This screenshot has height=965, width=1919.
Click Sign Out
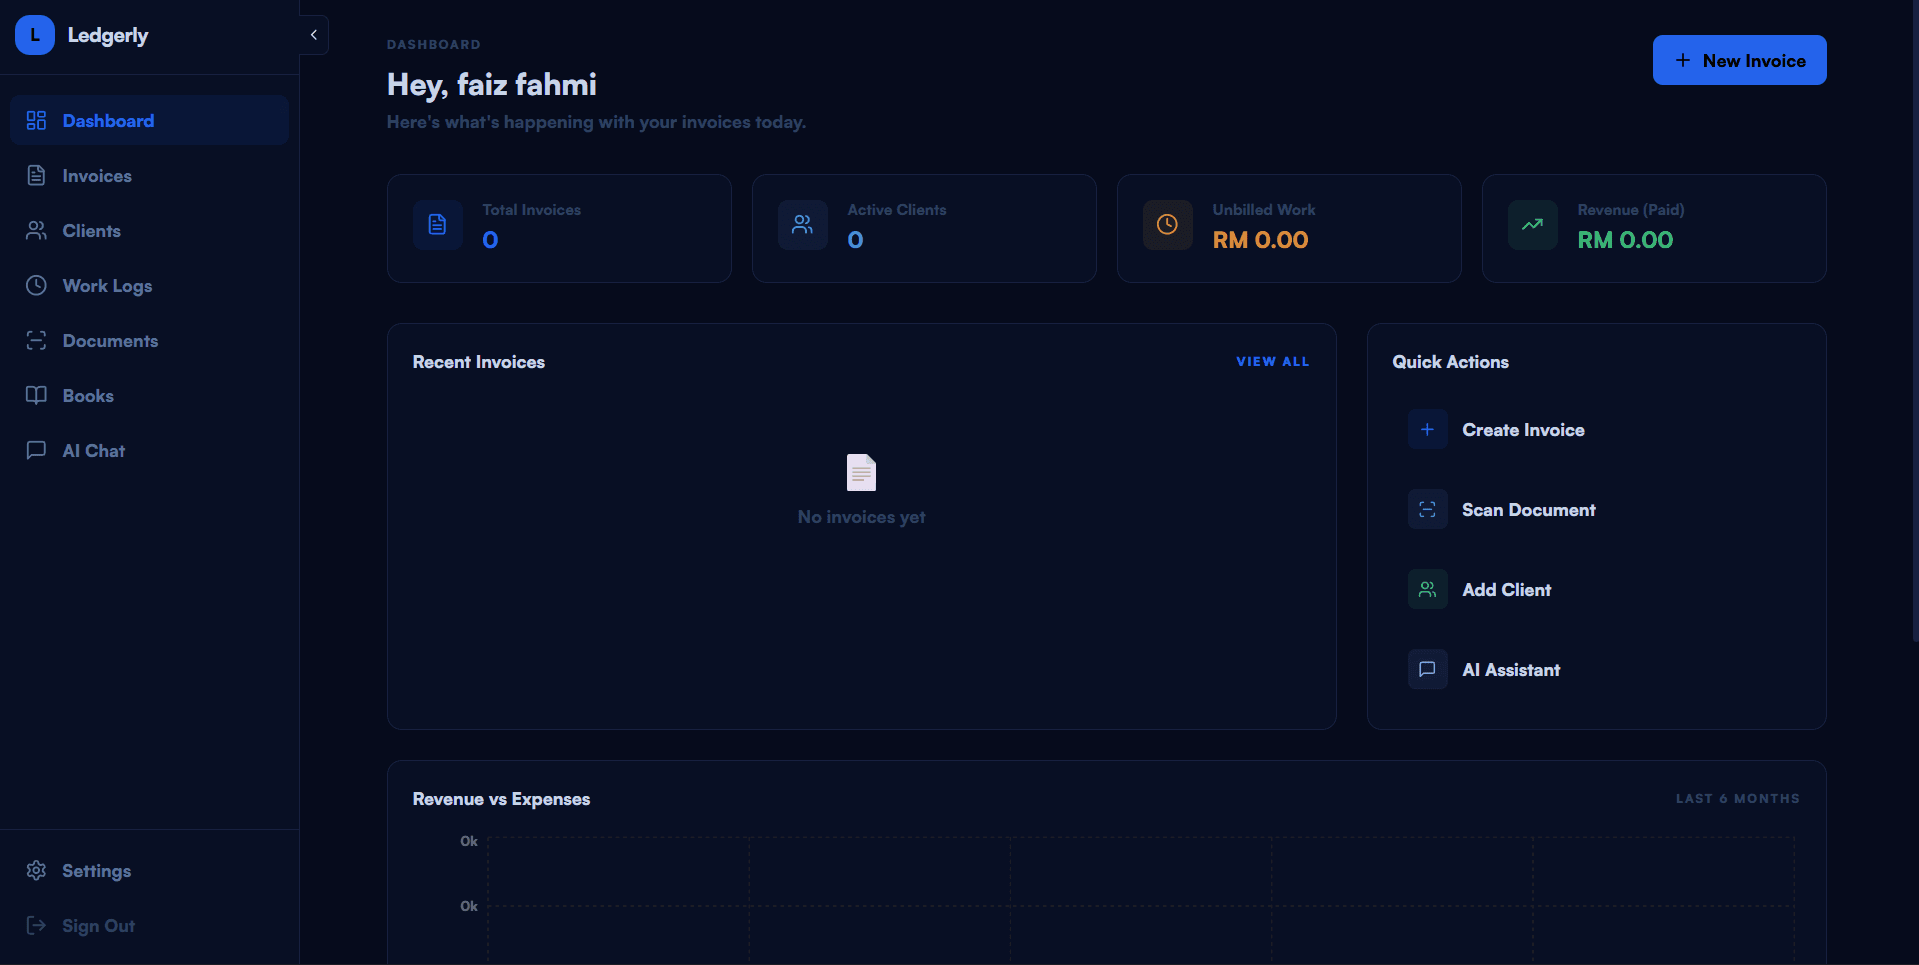[149, 925]
